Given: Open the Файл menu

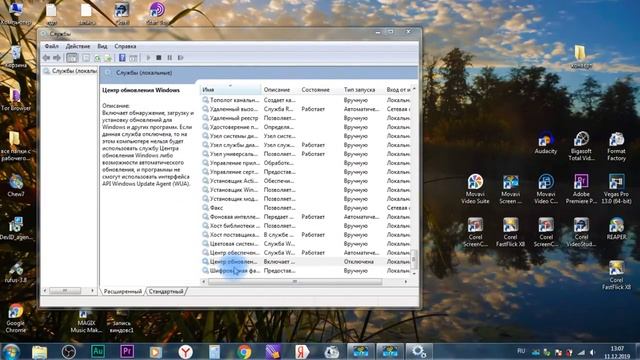Looking at the screenshot, I should pyautogui.click(x=51, y=46).
